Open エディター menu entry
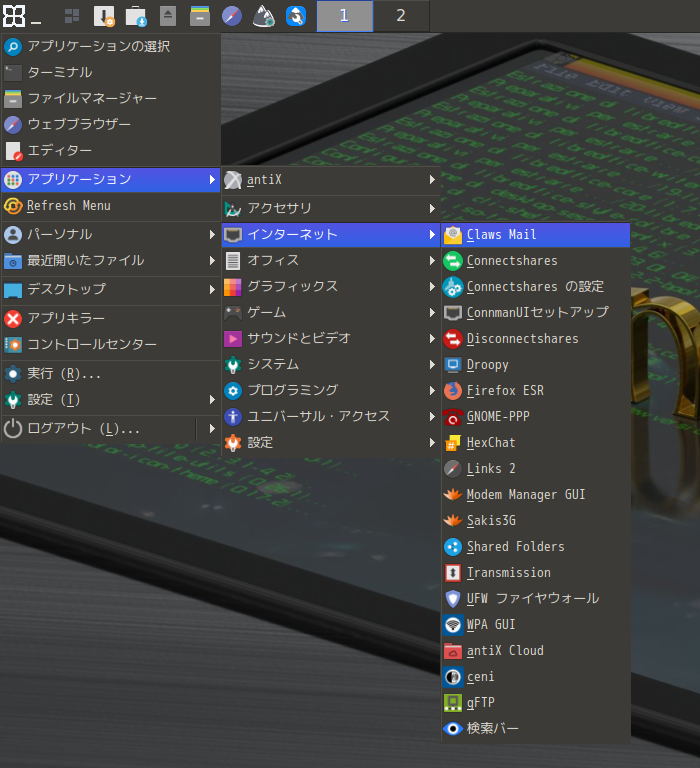This screenshot has width=700, height=768. [x=111, y=151]
